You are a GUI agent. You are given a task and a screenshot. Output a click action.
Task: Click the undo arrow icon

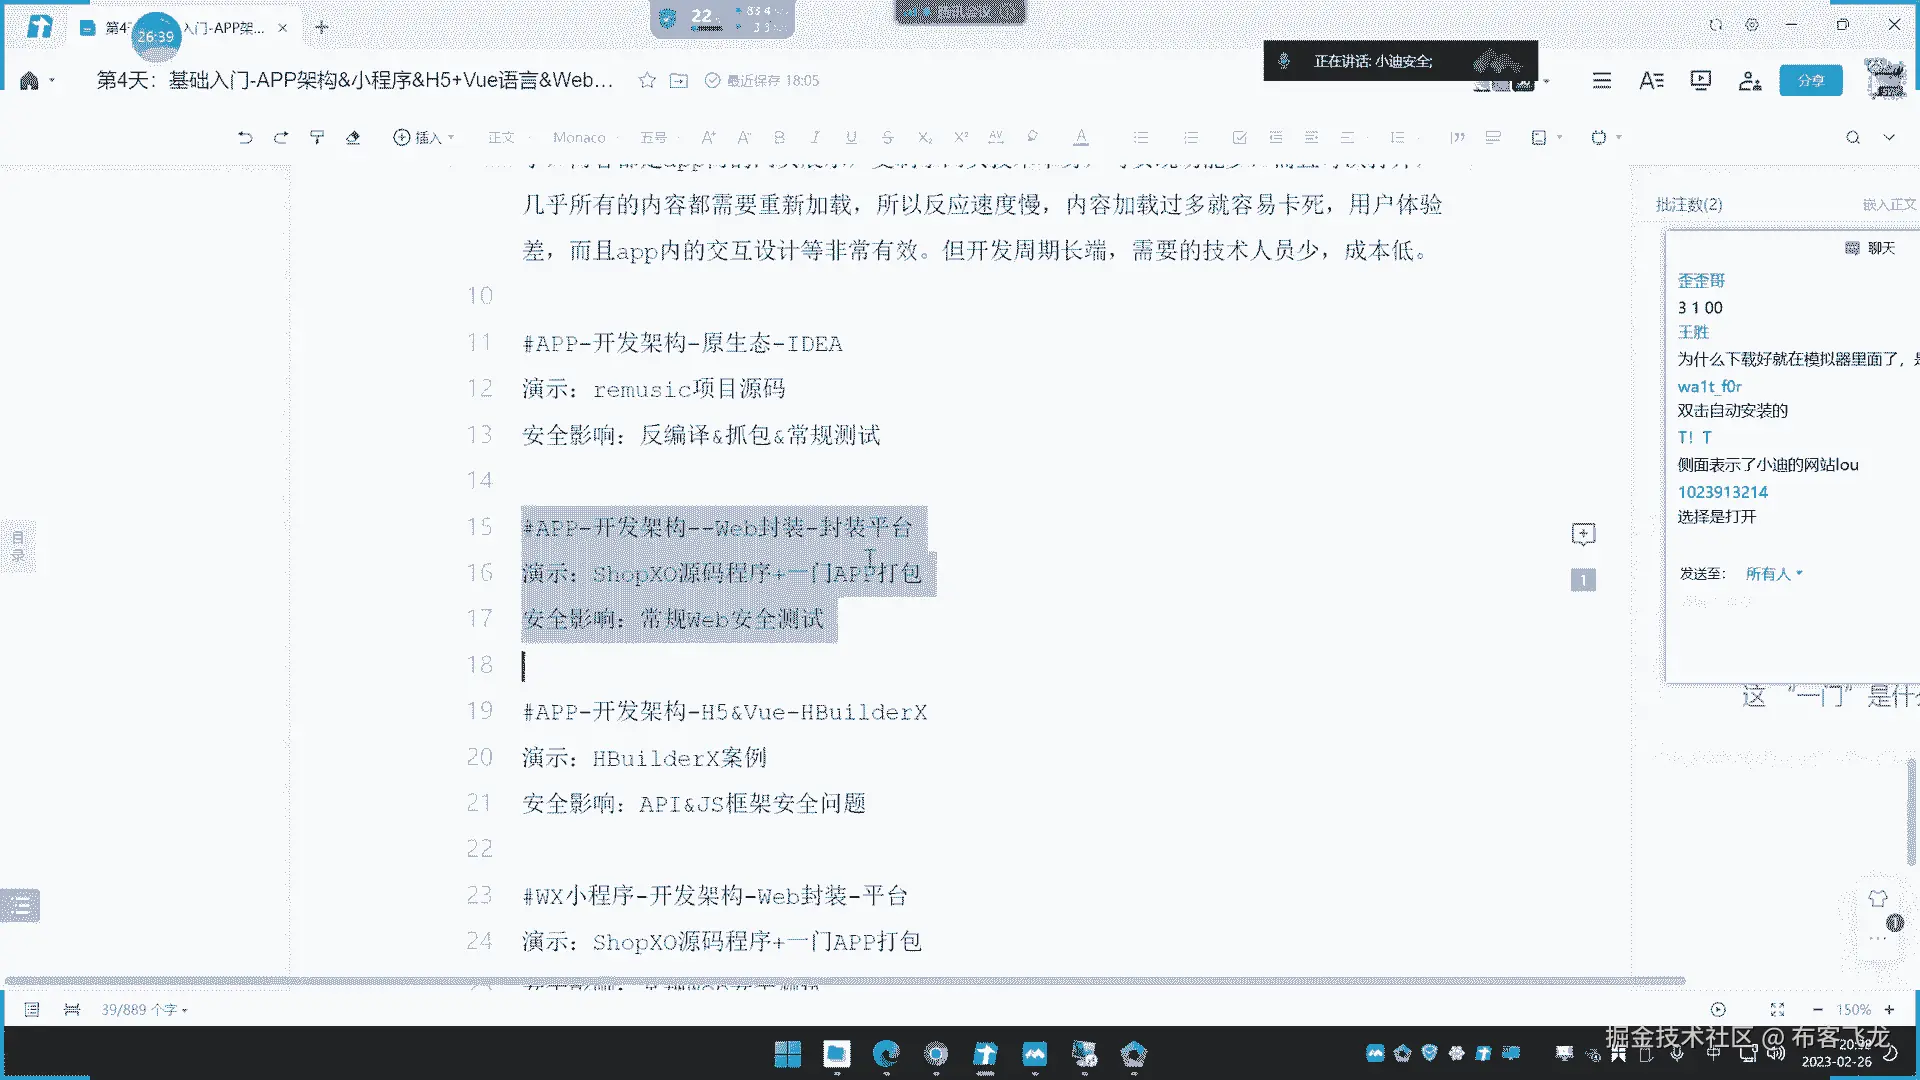(x=245, y=138)
